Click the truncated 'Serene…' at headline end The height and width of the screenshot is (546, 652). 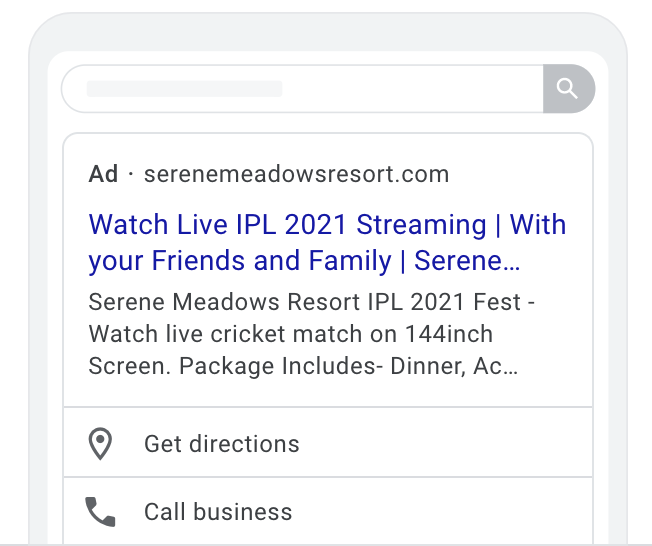(x=467, y=261)
